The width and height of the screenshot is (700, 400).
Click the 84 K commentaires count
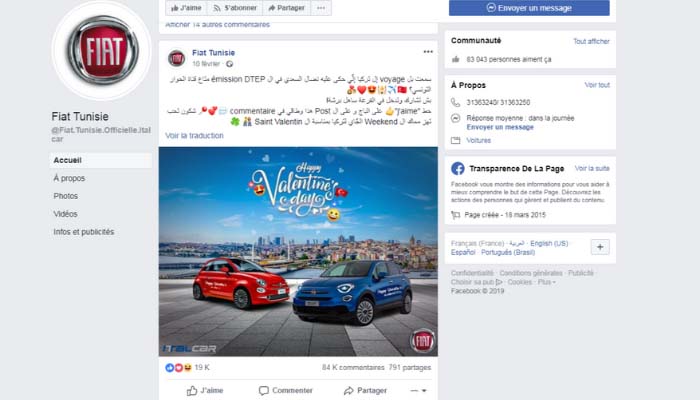click(x=353, y=367)
